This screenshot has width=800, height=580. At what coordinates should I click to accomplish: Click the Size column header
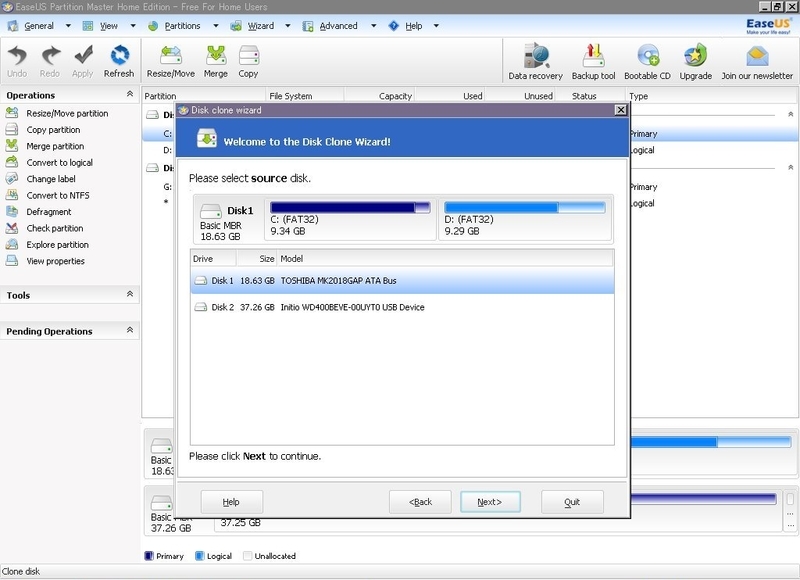click(x=257, y=259)
